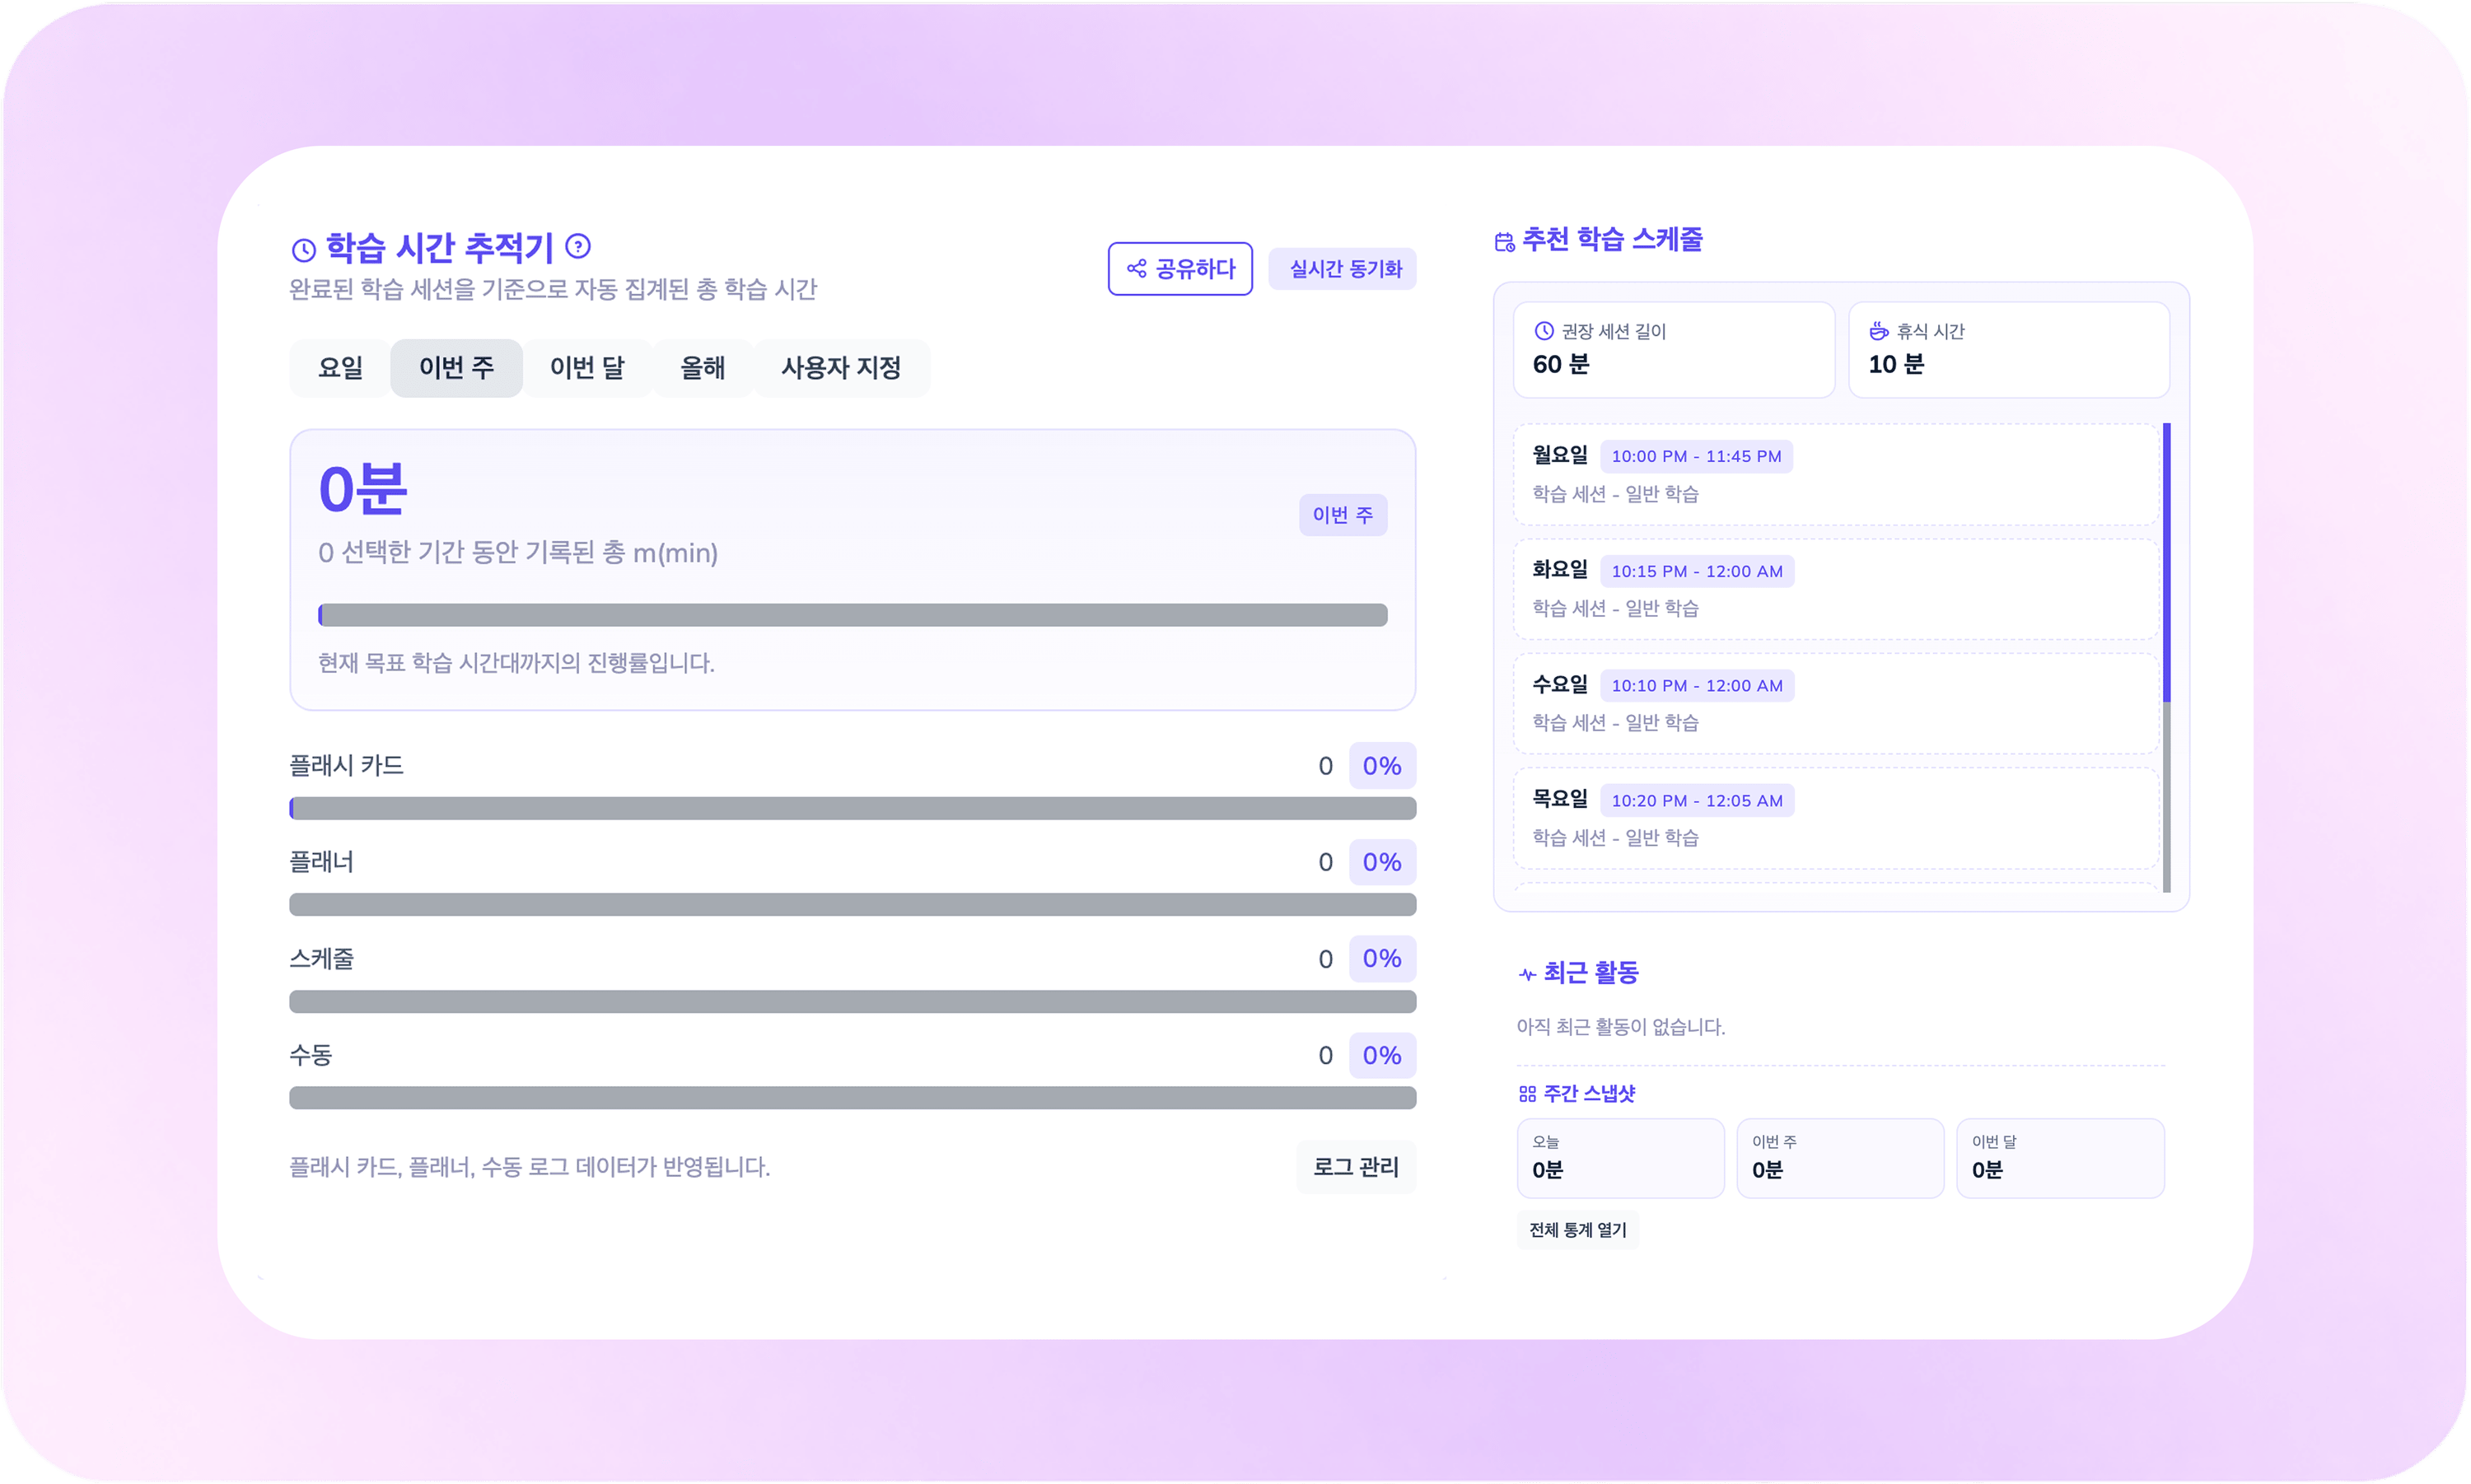
Task: Click the 플래시 카드 0% percentage badge
Action: [x=1381, y=766]
